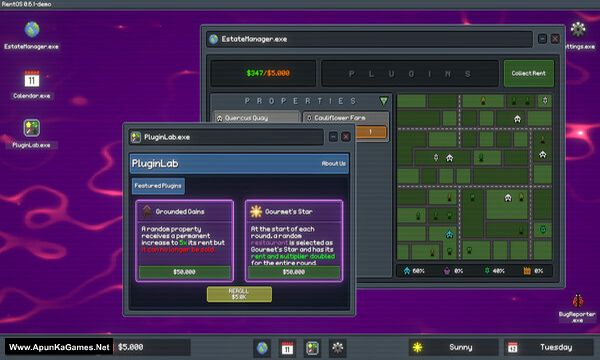The image size is (600, 360).
Task: Open the About Us link in PluginLab
Action: [x=333, y=164]
